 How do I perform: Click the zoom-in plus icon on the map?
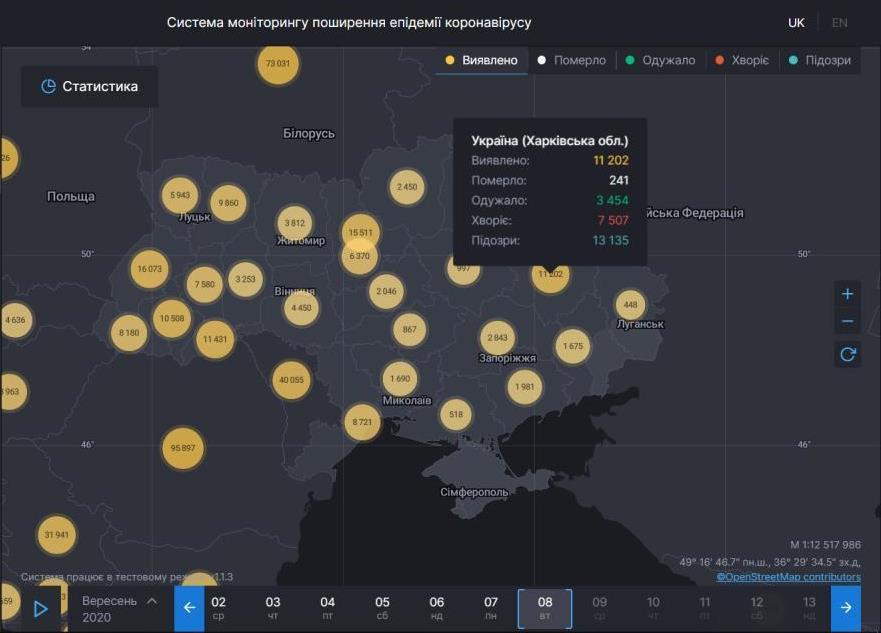point(847,292)
